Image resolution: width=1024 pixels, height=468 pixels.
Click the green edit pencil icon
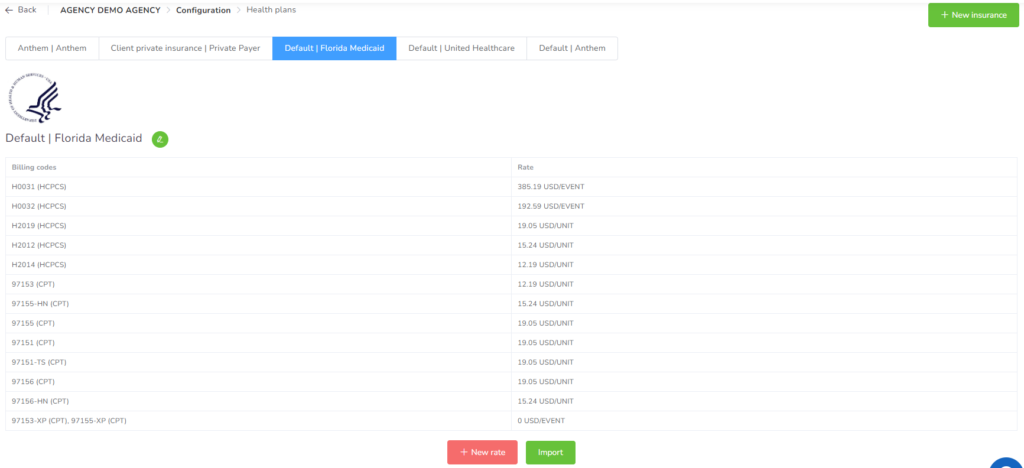click(160, 139)
